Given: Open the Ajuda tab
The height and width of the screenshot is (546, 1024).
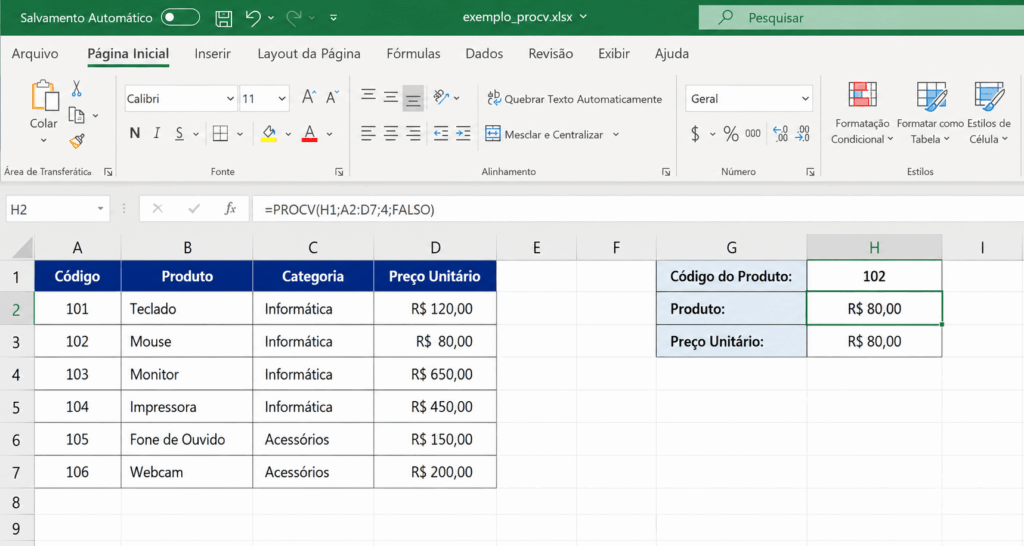Looking at the screenshot, I should [672, 54].
